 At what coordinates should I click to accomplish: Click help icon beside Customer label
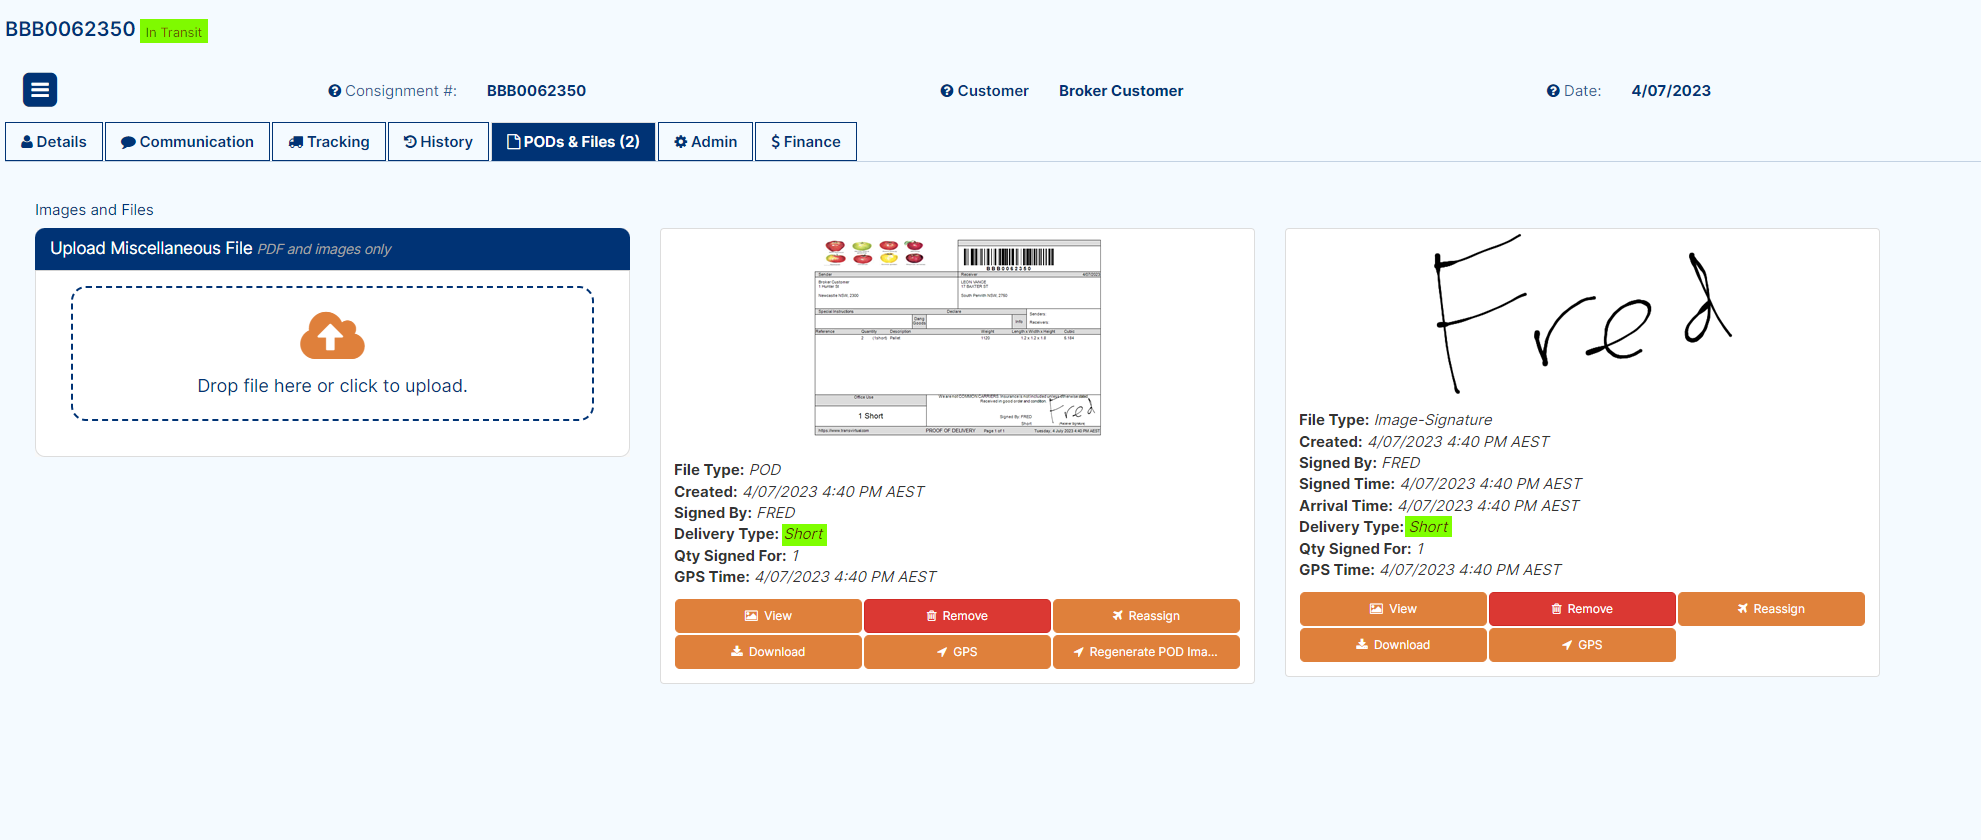946,91
